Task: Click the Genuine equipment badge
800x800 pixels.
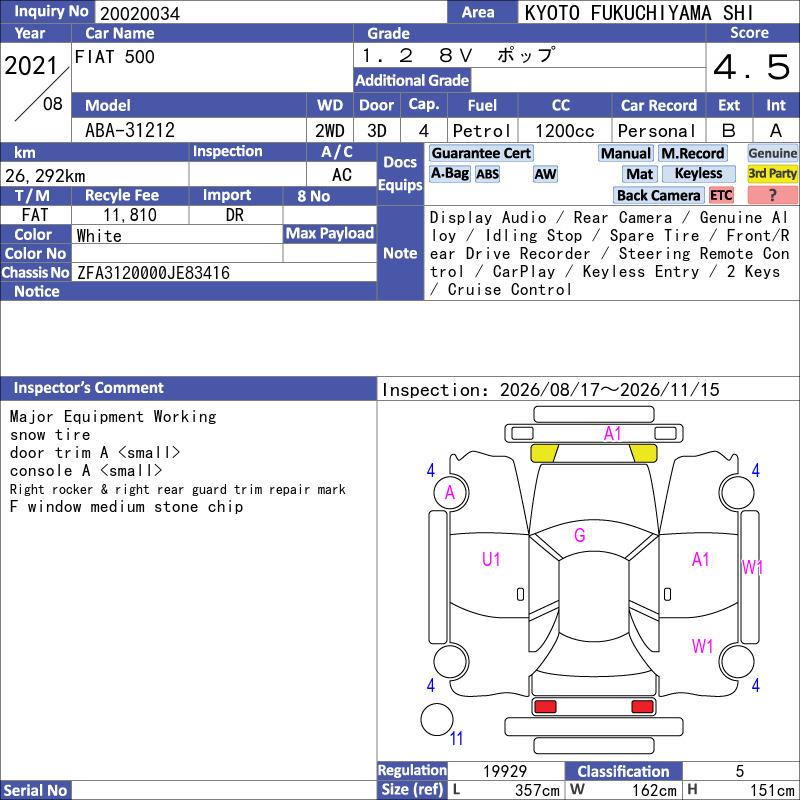Action: 772,153
